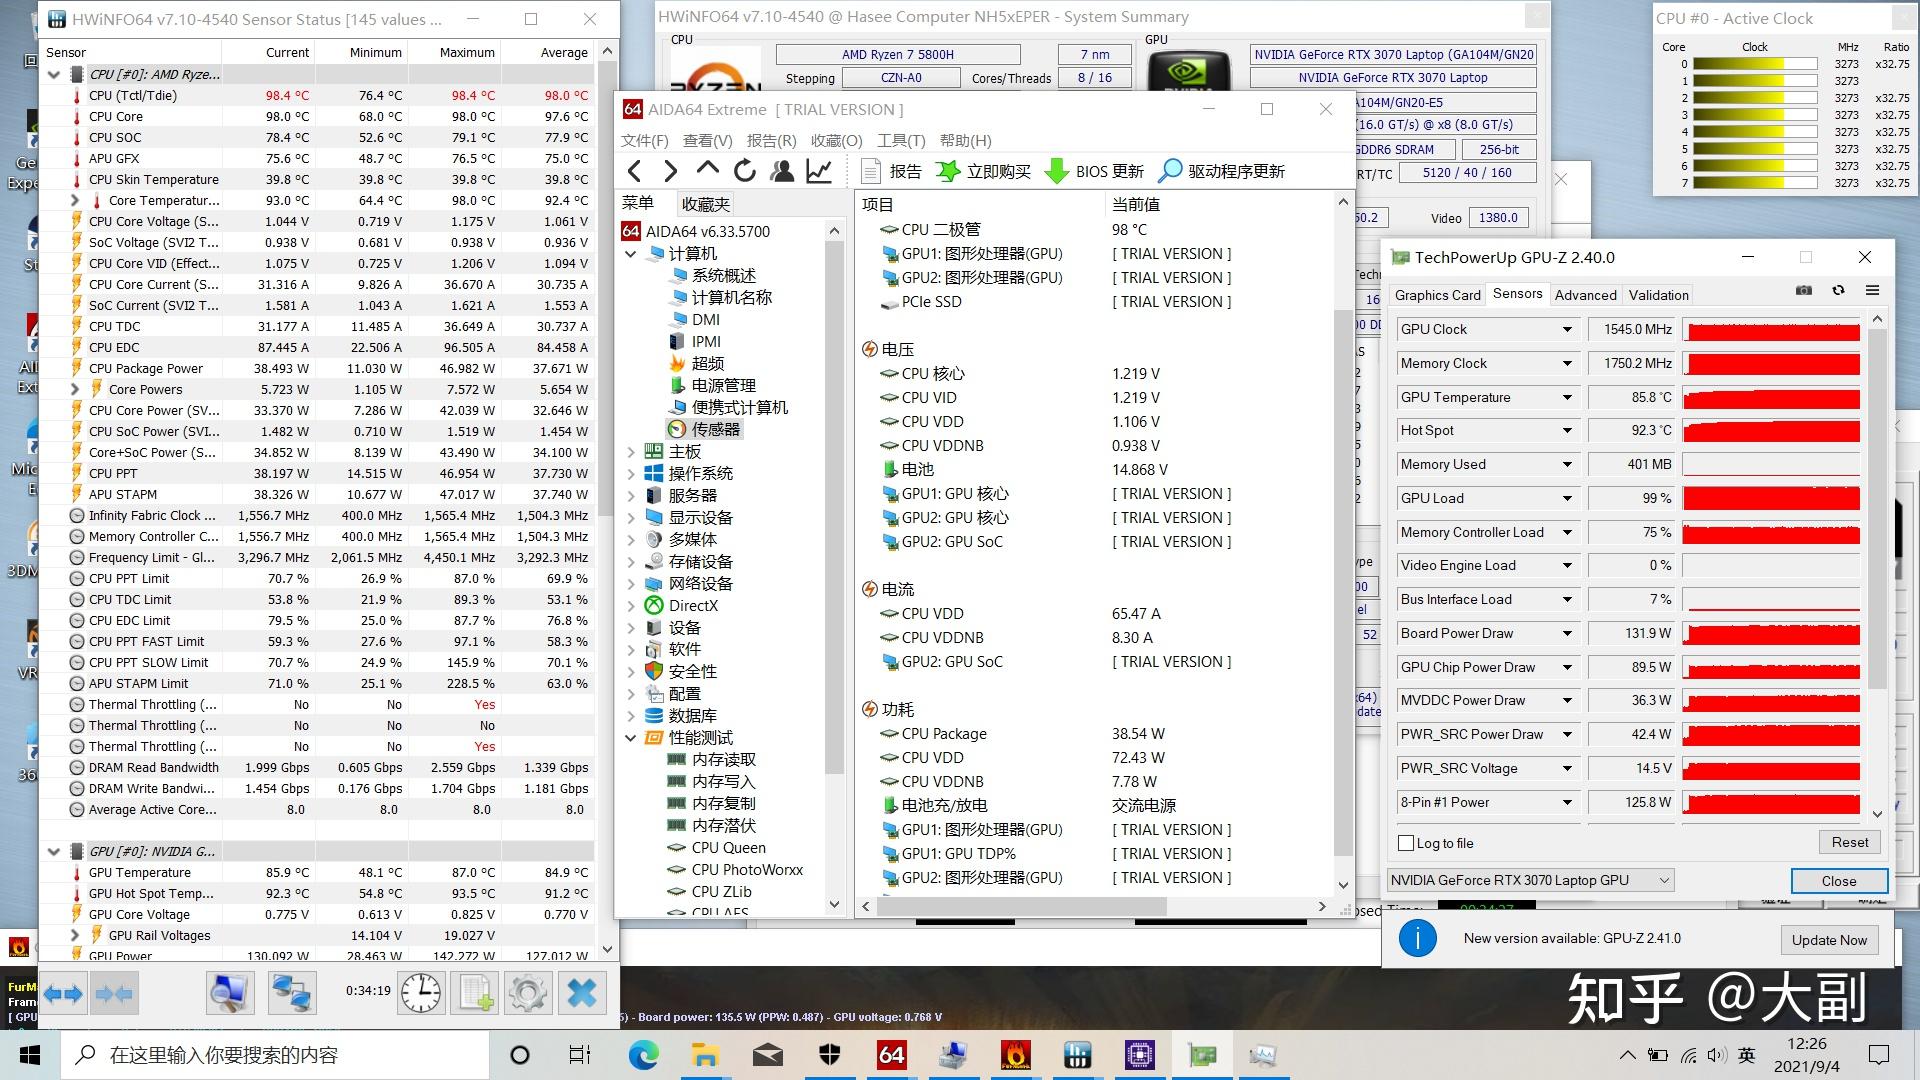Click the clock icon in HWiNFO toolbar
This screenshot has height=1080, width=1920.
coord(420,992)
